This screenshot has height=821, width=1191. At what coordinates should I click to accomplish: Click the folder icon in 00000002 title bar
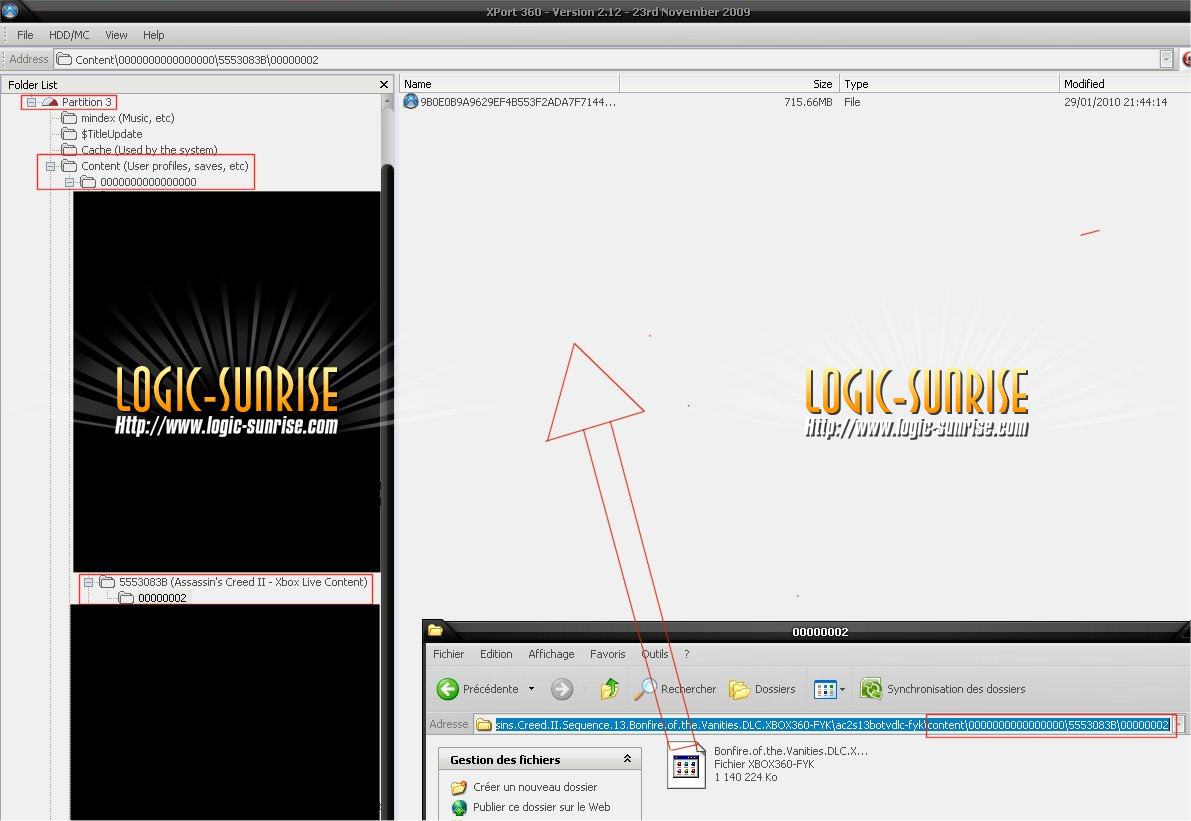(x=435, y=630)
